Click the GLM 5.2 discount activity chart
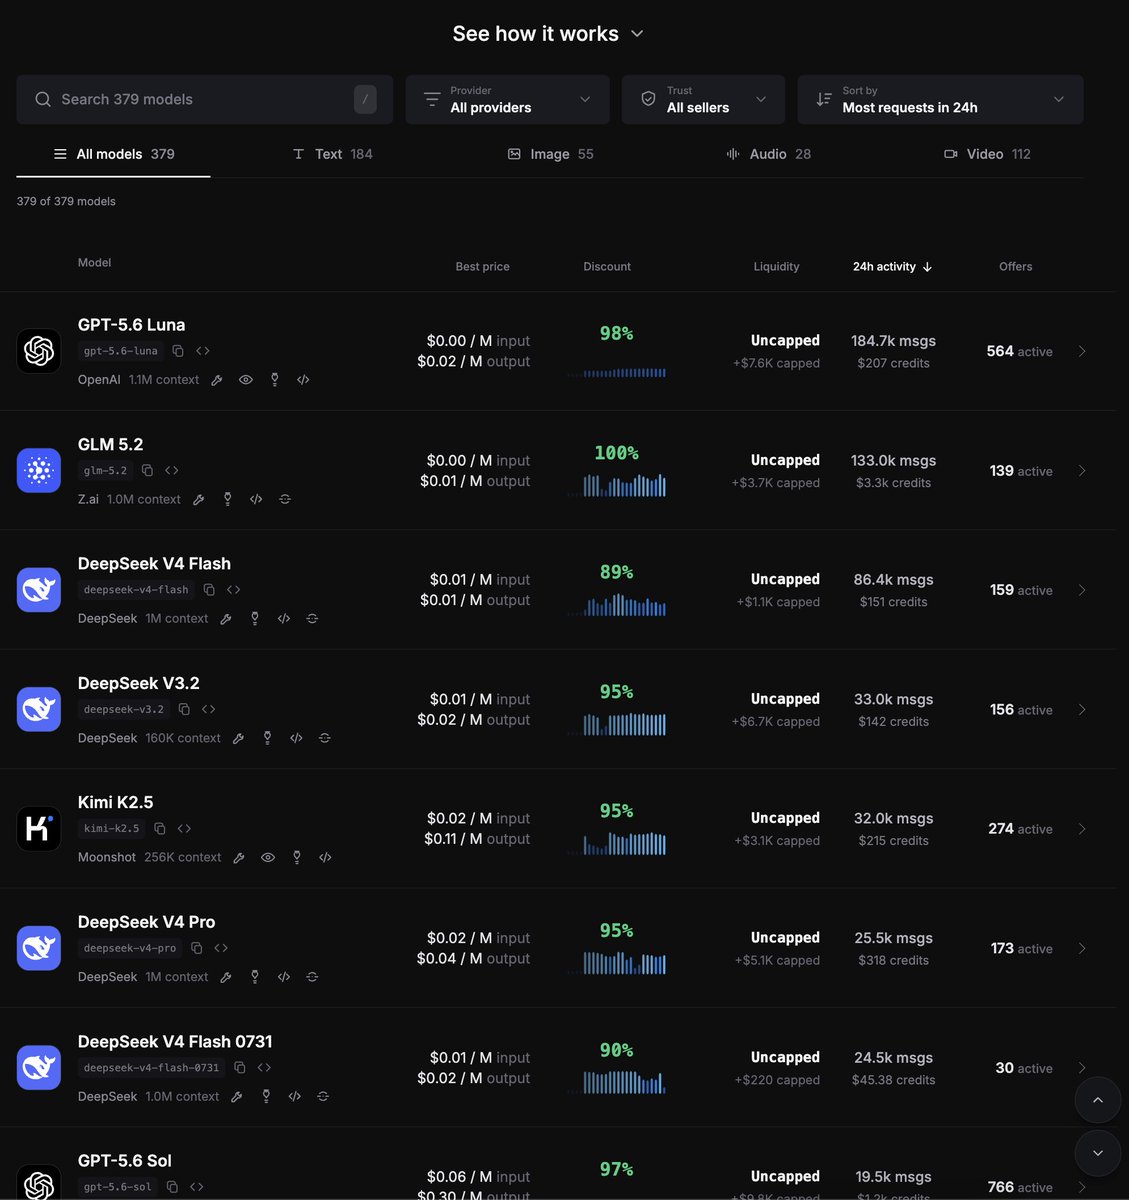 616,485
